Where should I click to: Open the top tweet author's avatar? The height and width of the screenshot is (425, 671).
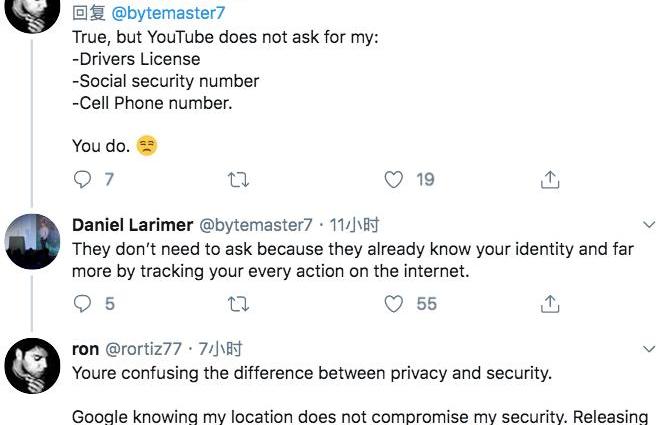[x=33, y=12]
